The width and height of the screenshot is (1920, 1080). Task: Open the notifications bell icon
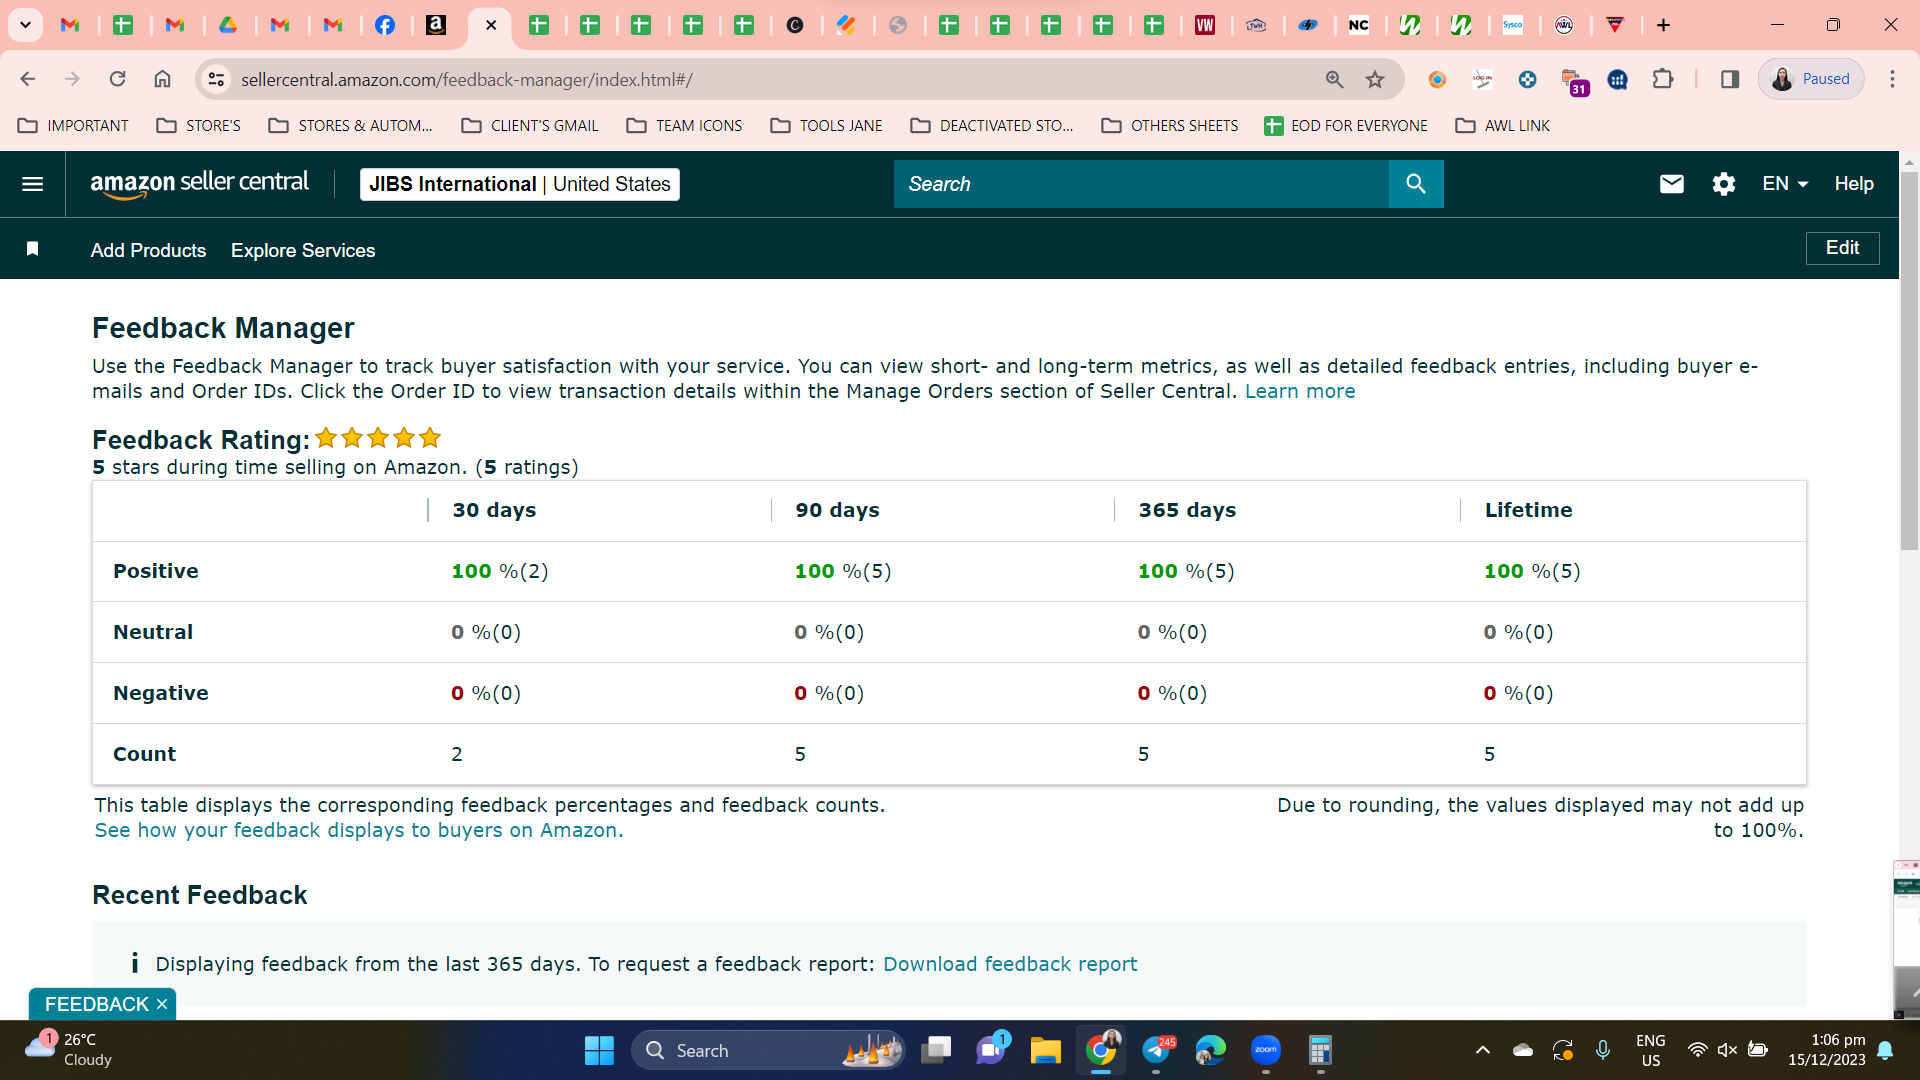click(x=1885, y=1050)
